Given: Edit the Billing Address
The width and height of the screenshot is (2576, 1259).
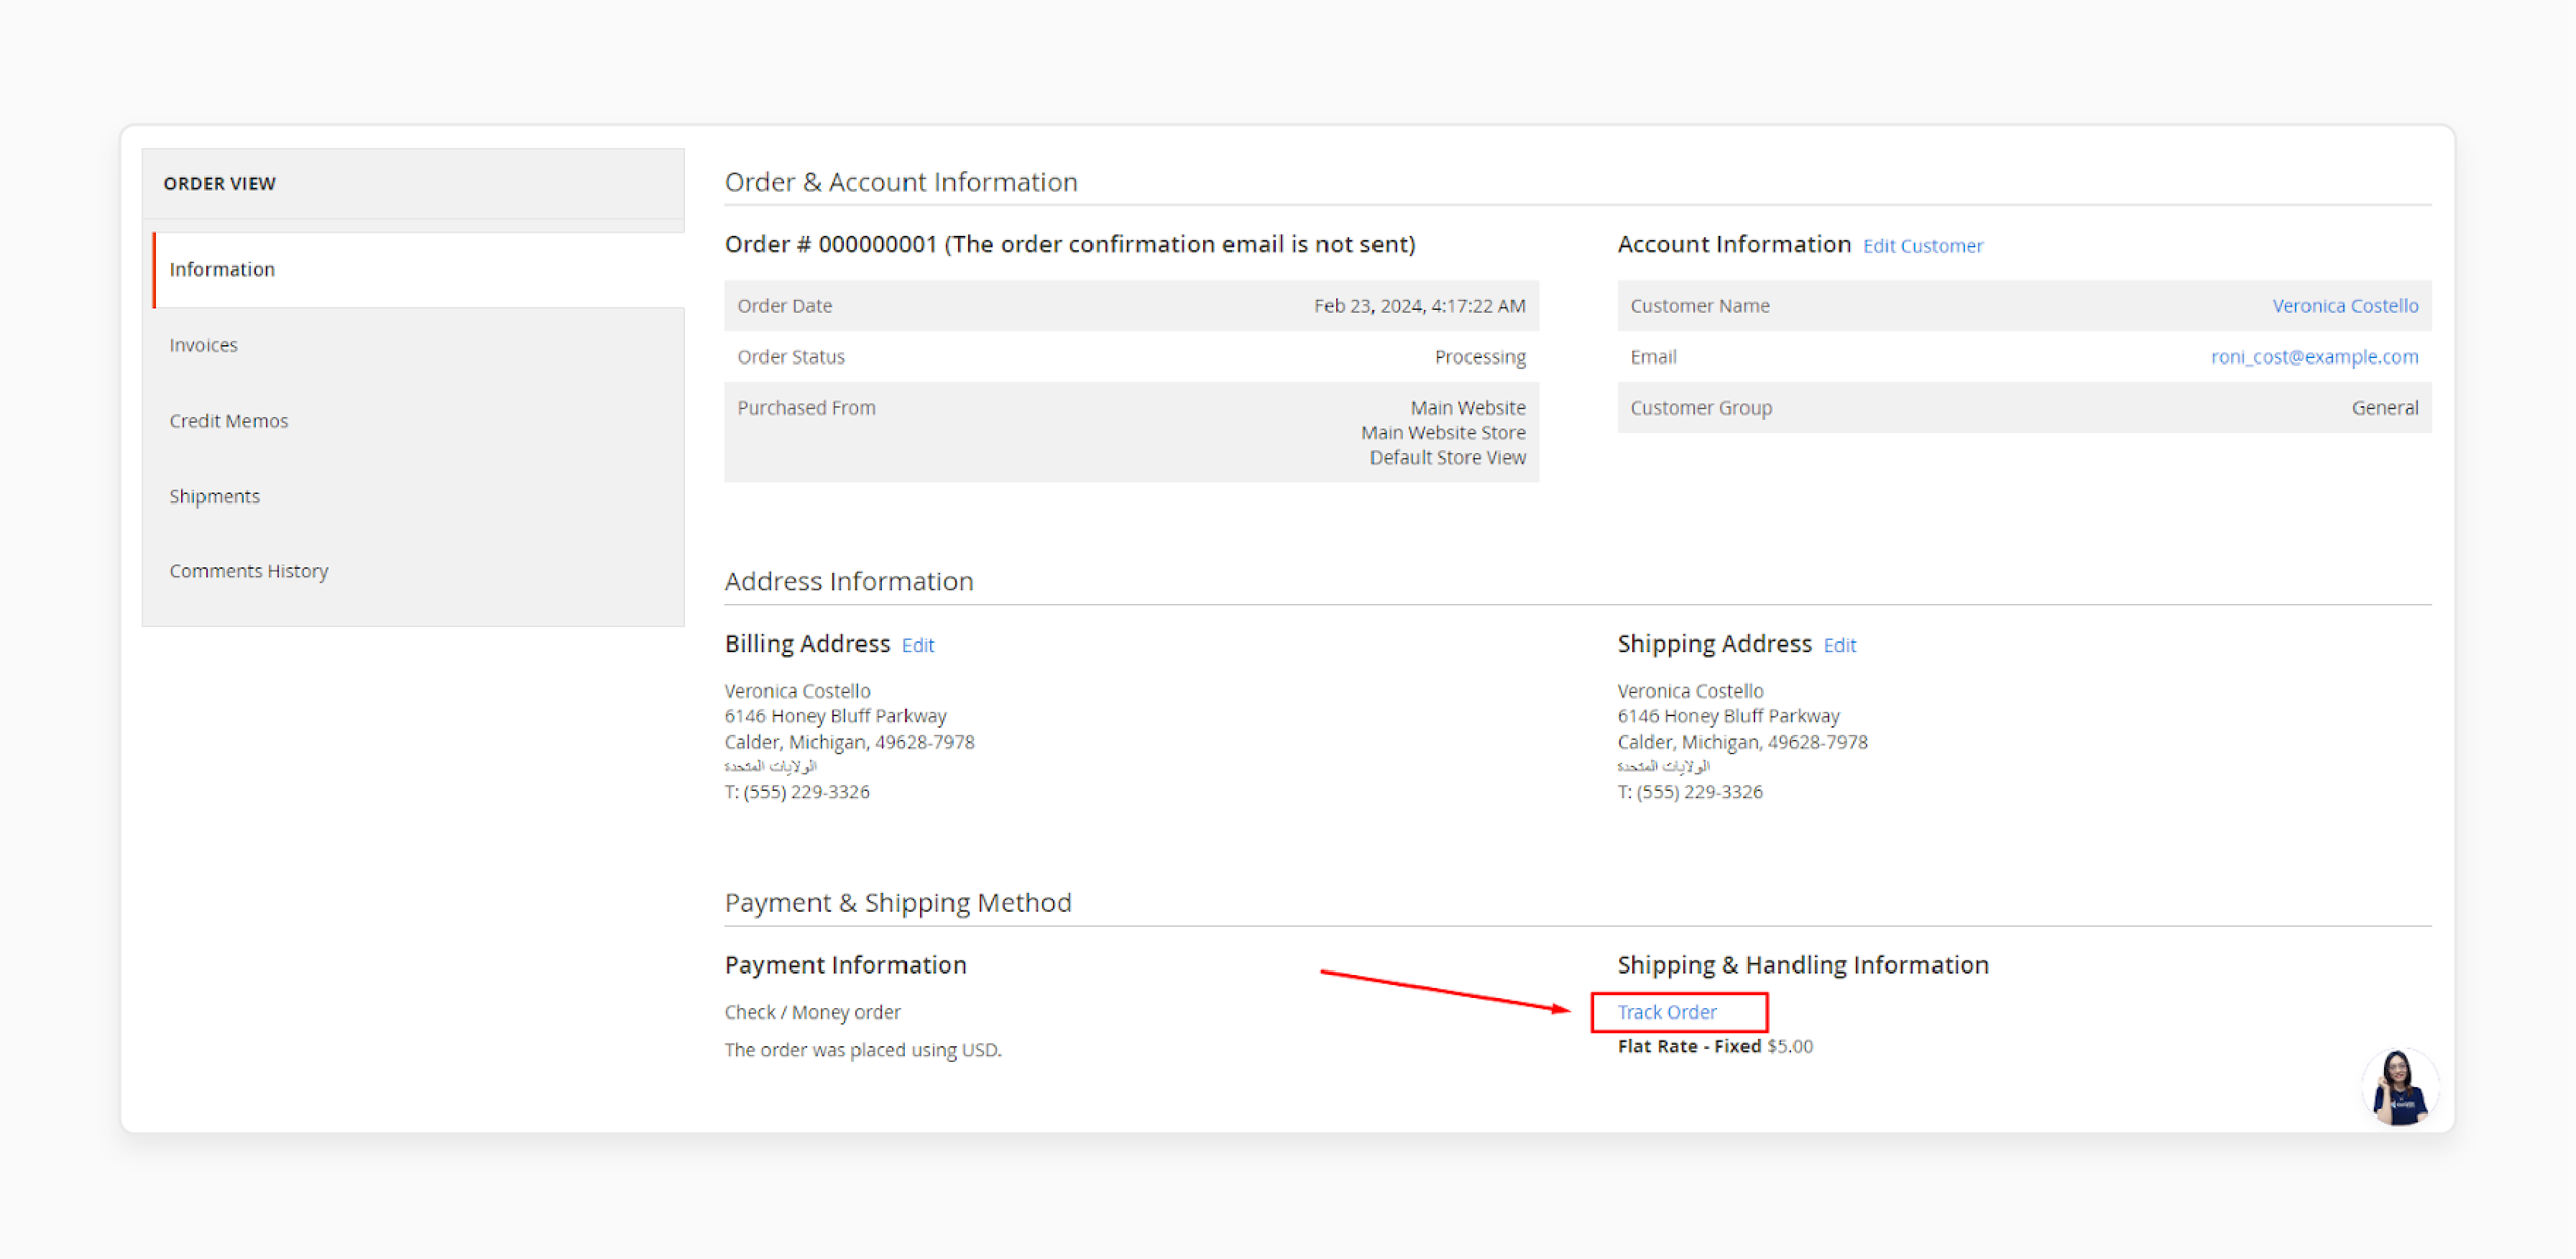Looking at the screenshot, I should (x=917, y=645).
